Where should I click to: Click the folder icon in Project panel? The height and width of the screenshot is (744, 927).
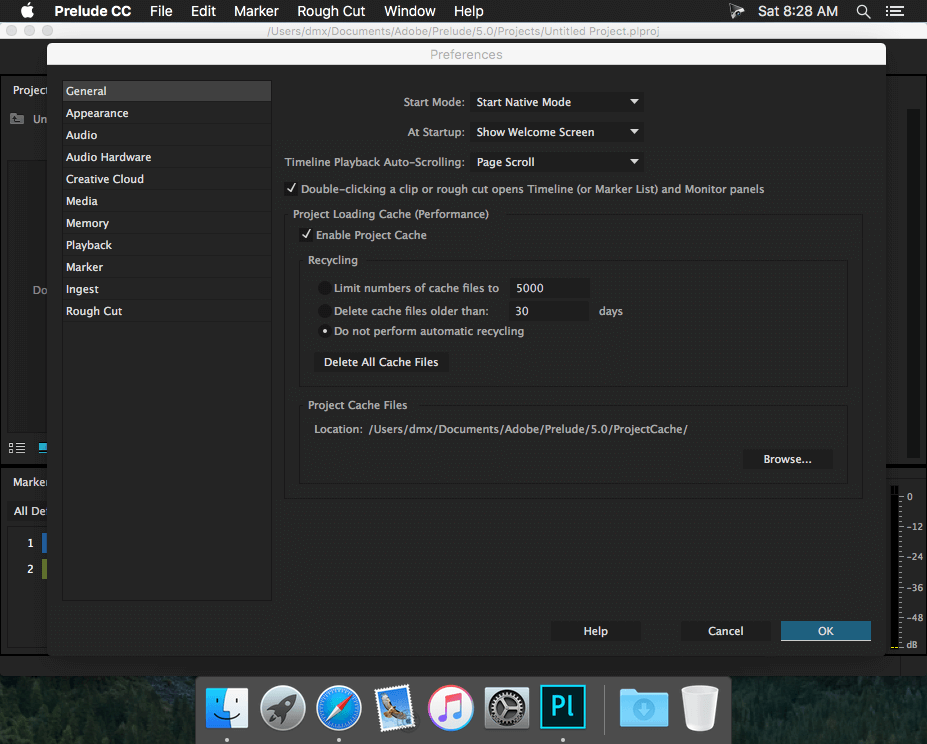tap(17, 119)
